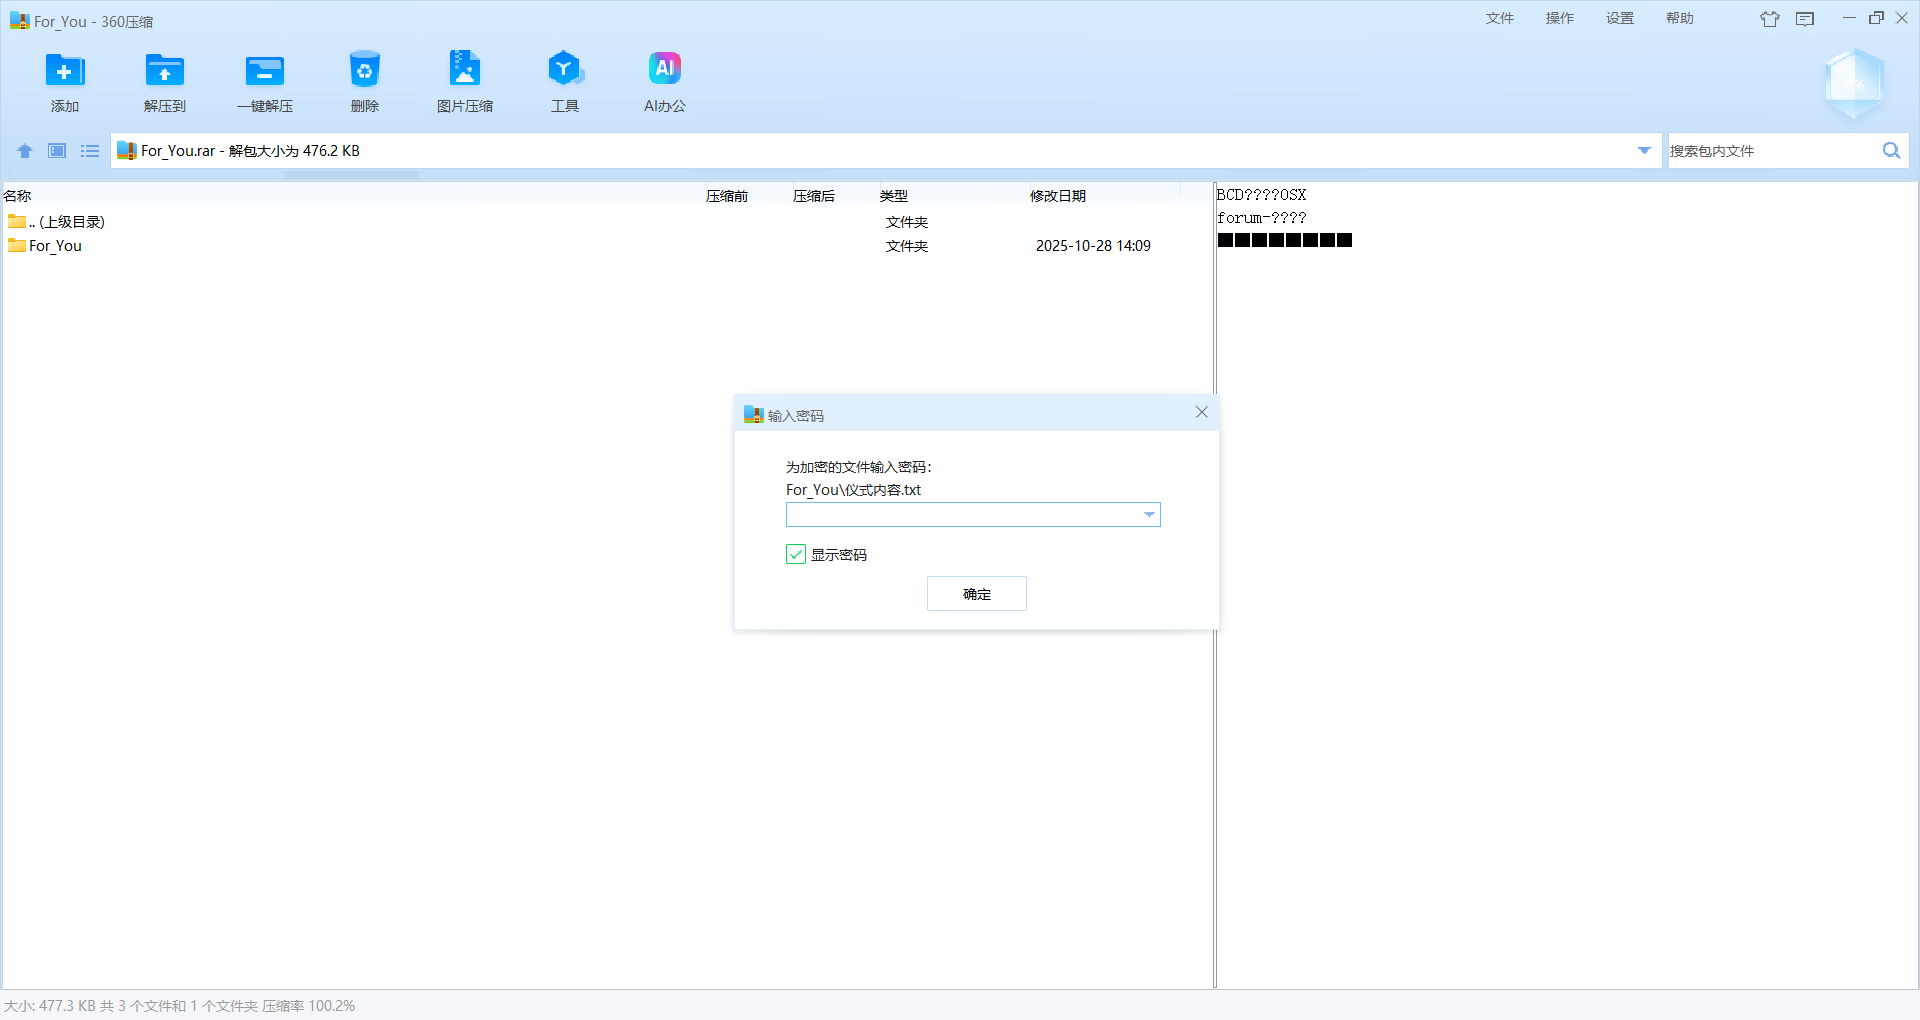This screenshot has height=1020, width=1920.
Task: Click the 删除 (Delete) trash icon
Action: click(365, 71)
